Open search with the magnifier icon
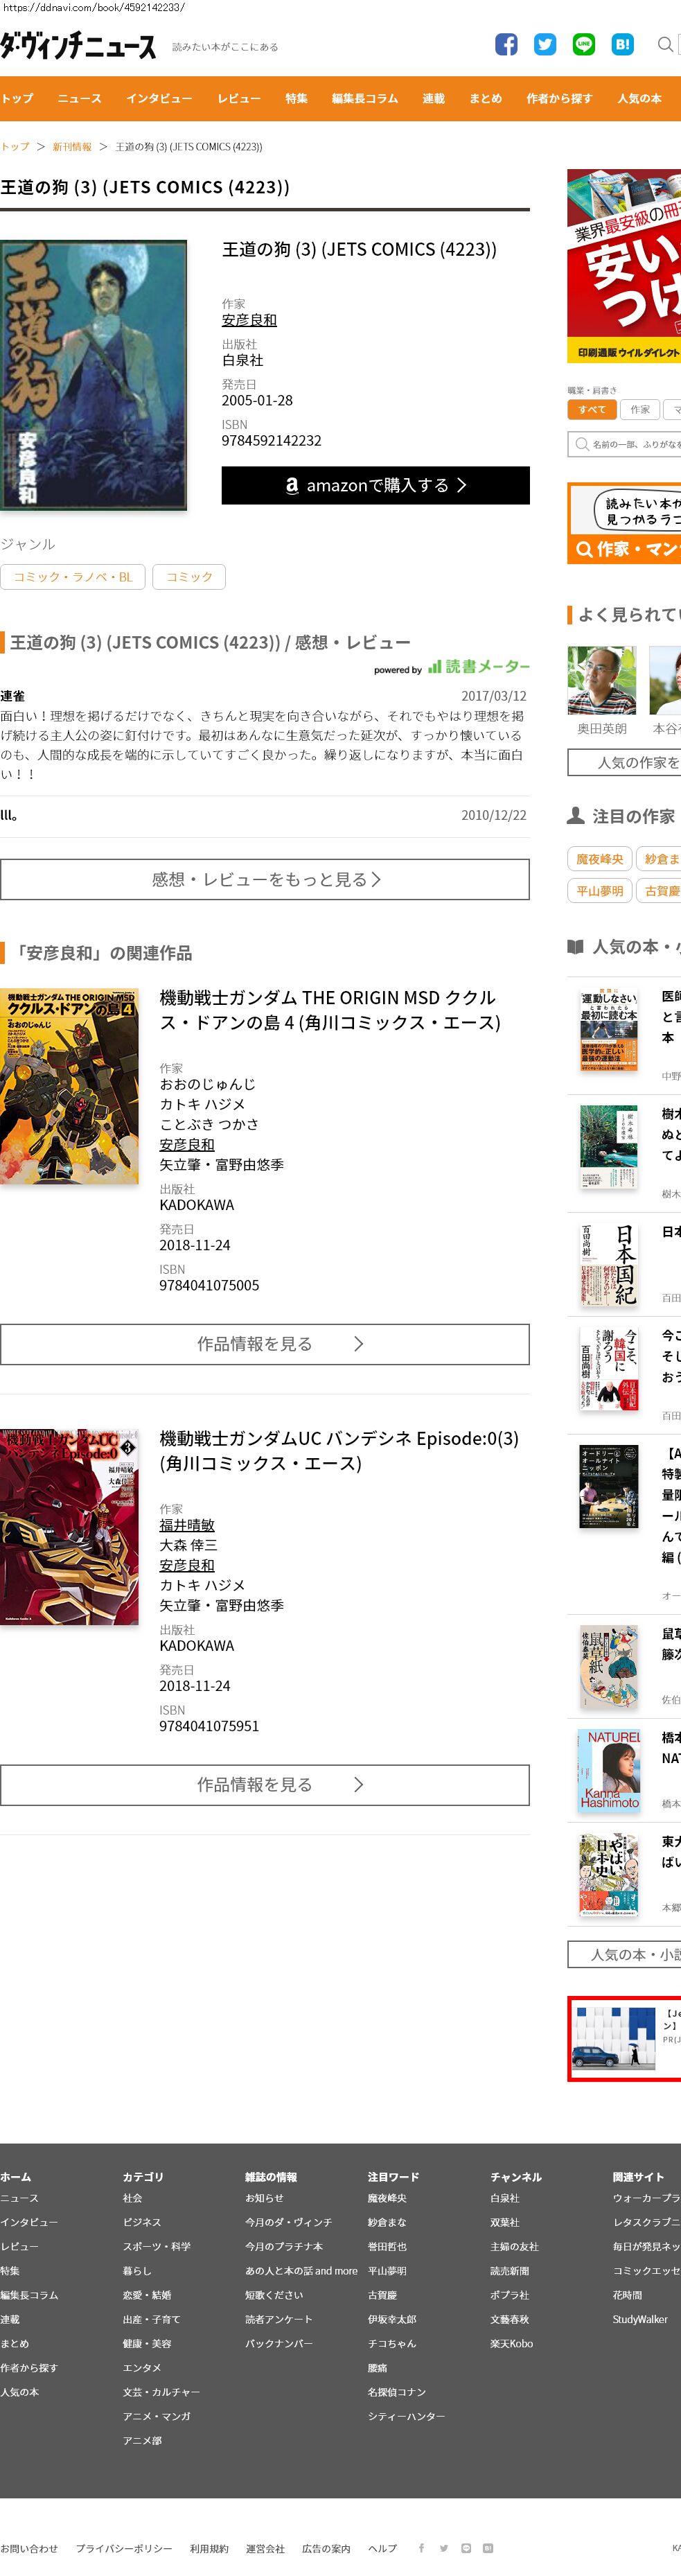681x2576 pixels. tap(665, 44)
